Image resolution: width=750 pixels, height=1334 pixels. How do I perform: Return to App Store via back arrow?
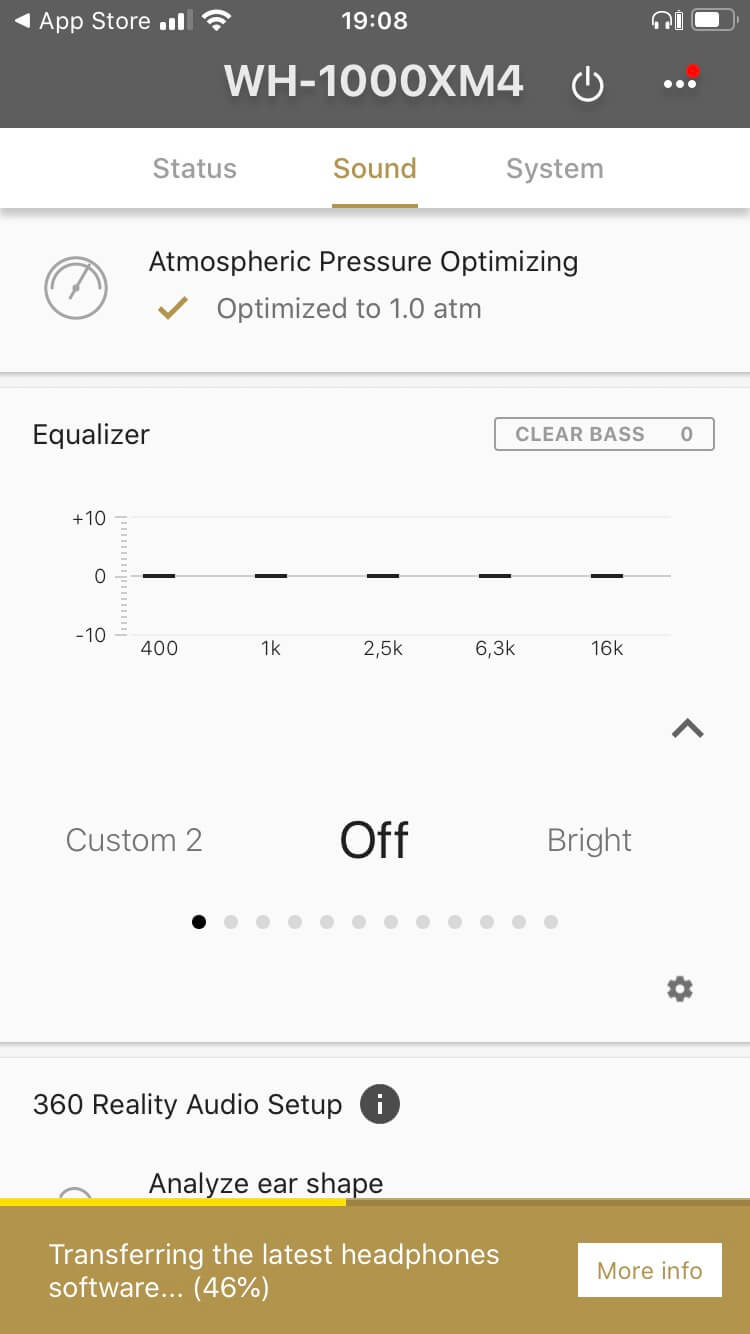[x=22, y=20]
